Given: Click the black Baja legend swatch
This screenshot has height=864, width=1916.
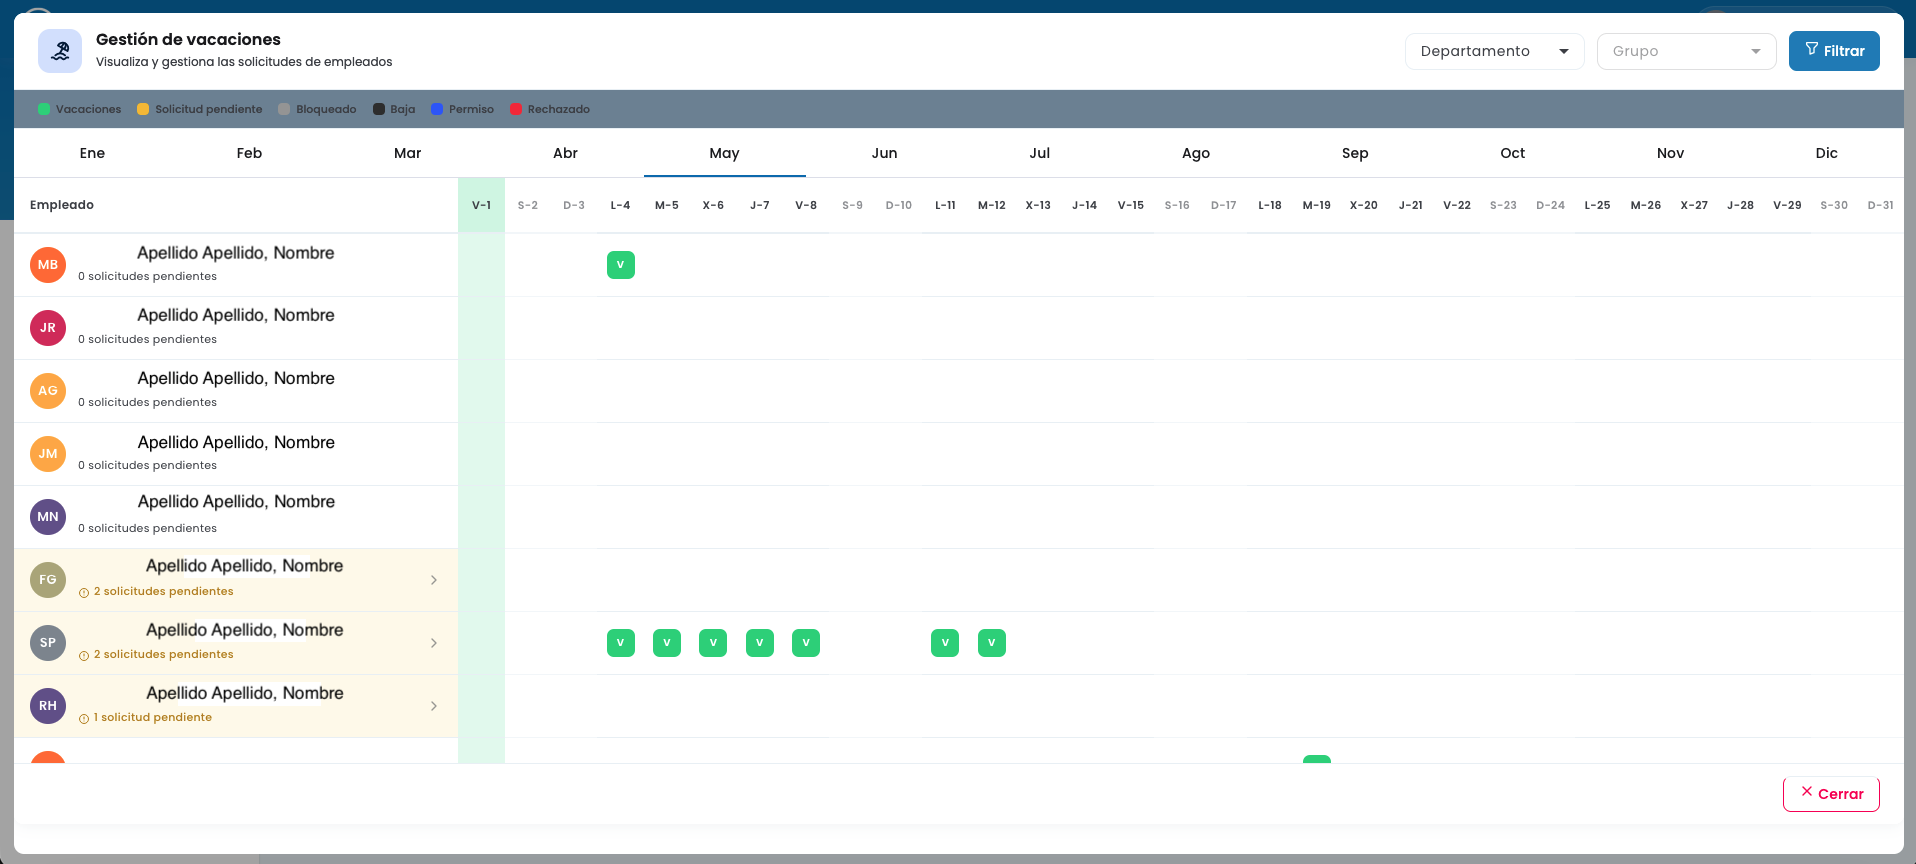Looking at the screenshot, I should 379,109.
